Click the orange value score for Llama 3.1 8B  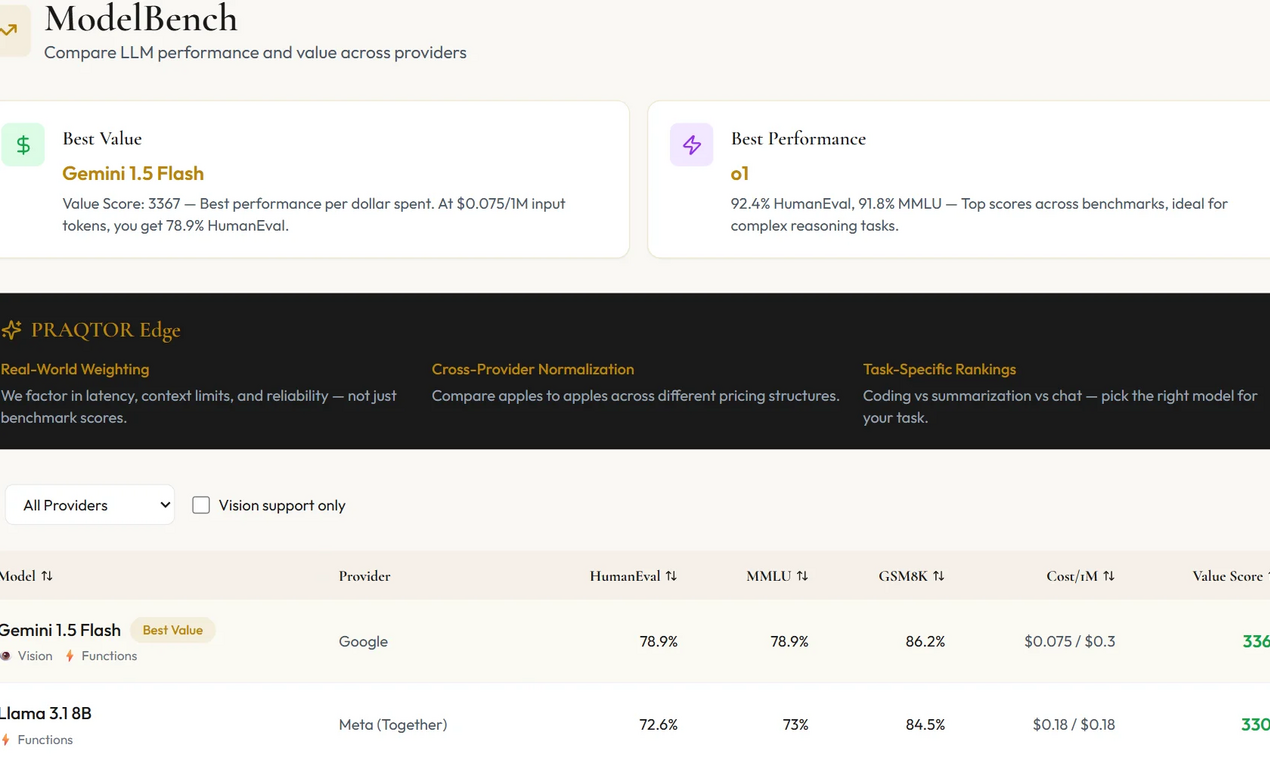(1256, 724)
